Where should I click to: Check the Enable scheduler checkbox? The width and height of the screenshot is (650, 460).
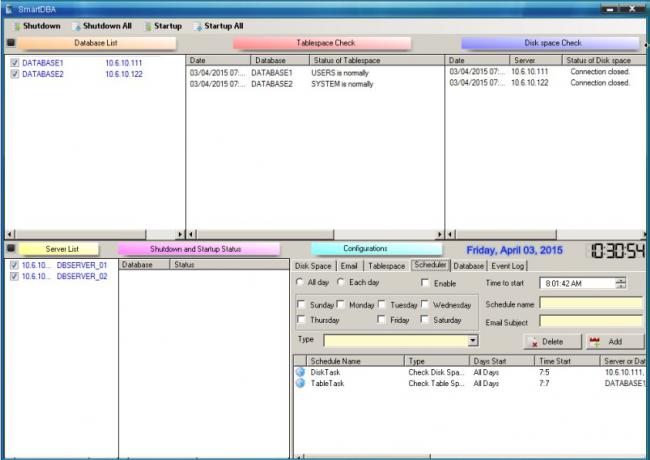click(425, 283)
